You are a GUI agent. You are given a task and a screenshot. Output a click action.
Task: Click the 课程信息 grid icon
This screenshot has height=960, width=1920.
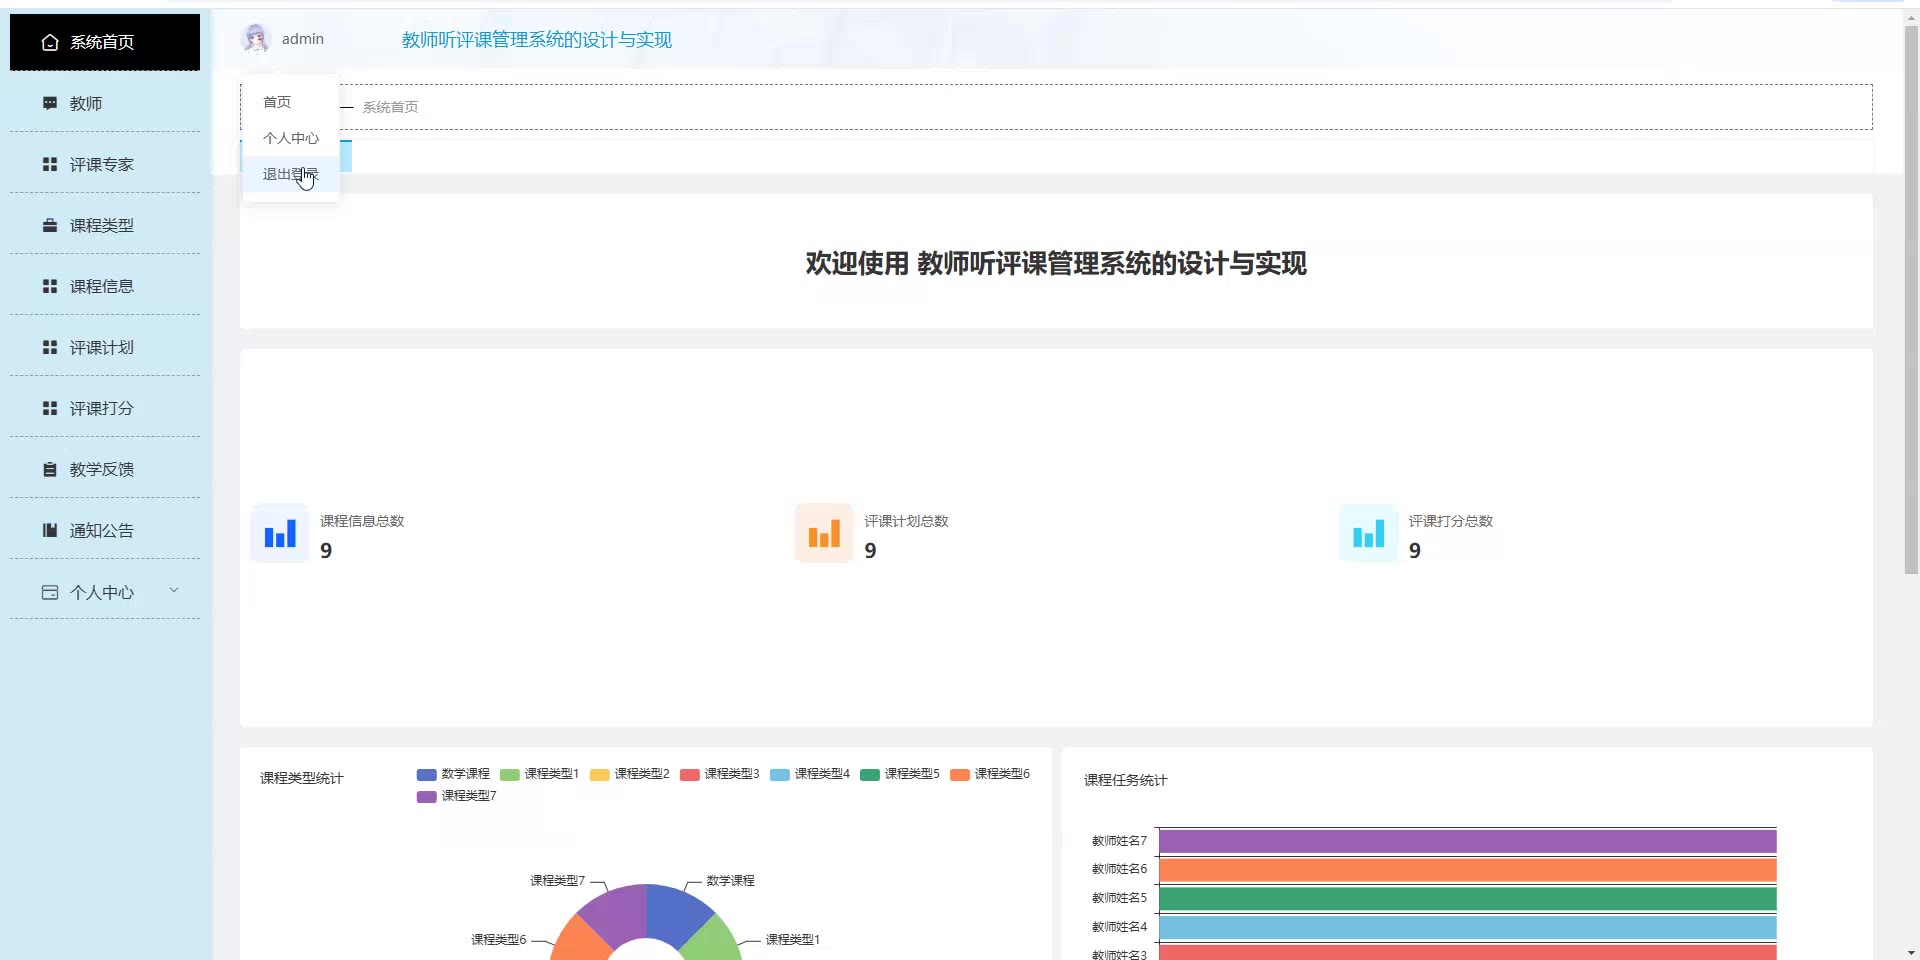(x=50, y=286)
